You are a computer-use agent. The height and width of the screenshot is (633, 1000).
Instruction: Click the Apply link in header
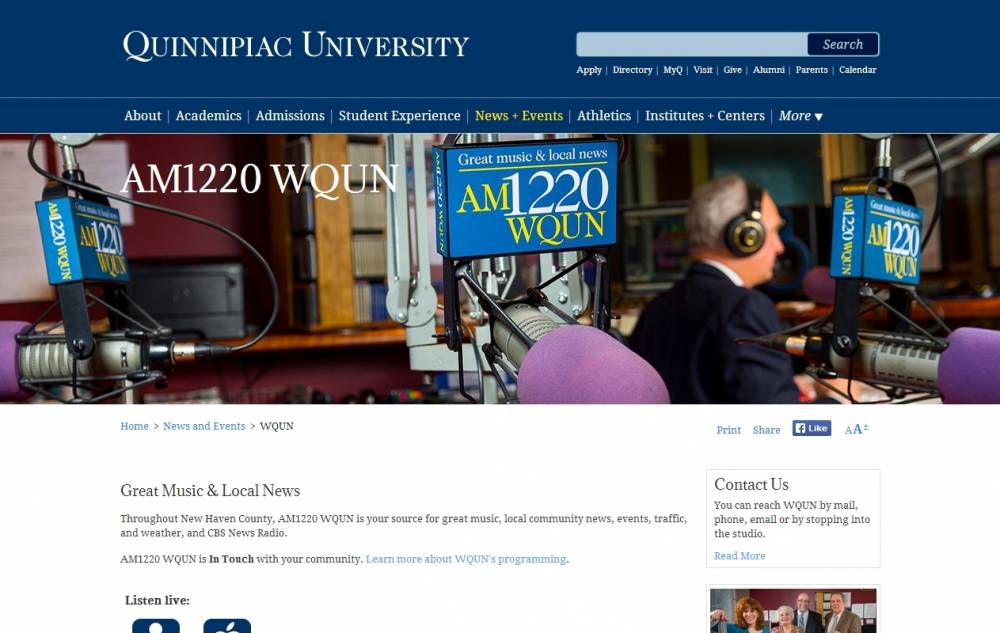589,70
